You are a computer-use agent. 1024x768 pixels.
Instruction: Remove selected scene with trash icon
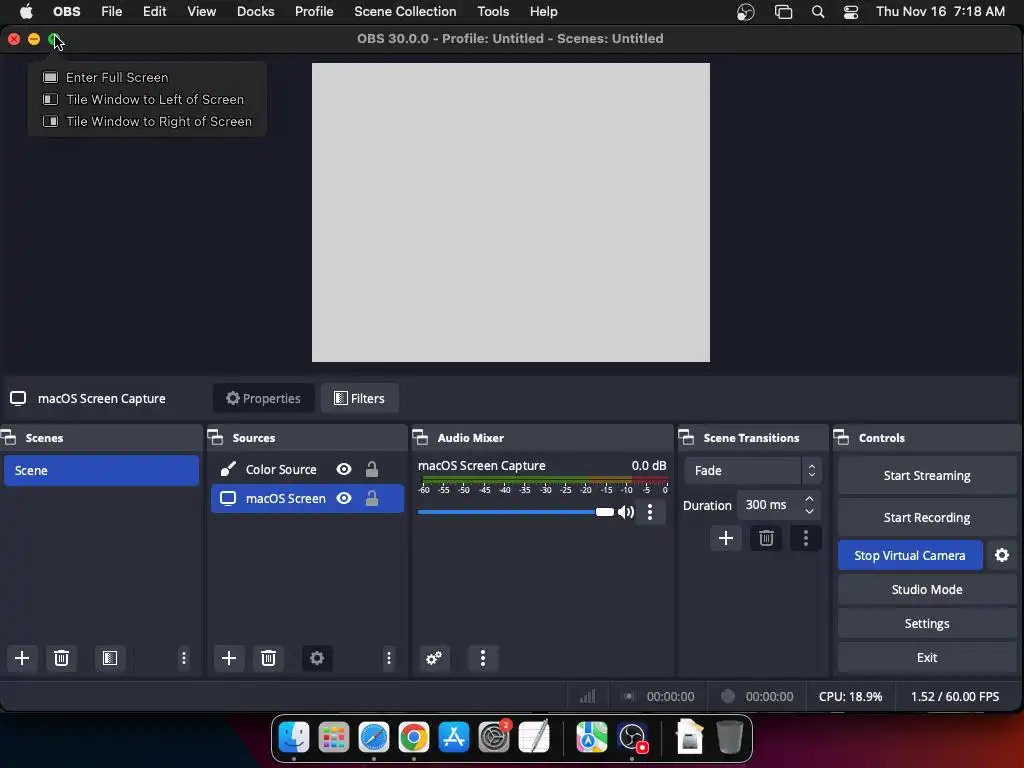tap(61, 658)
